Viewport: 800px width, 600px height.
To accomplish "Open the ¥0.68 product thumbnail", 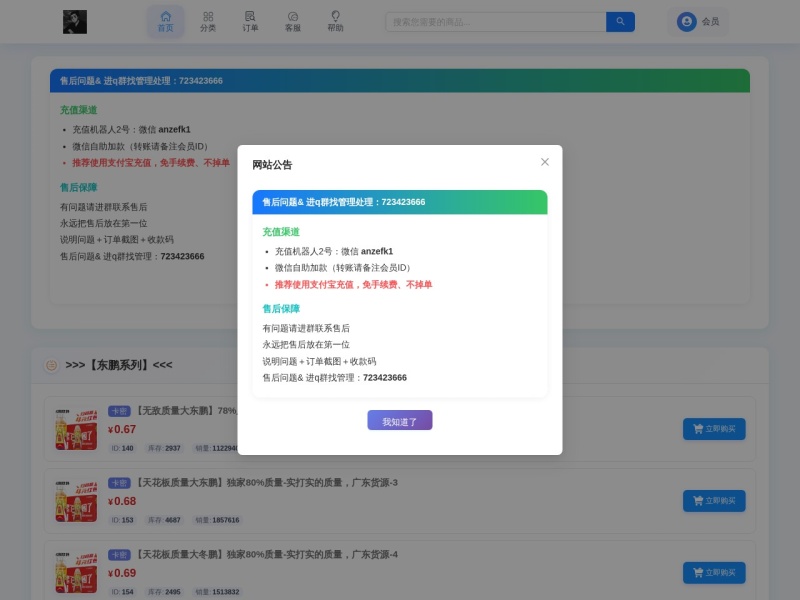I will pos(76,501).
